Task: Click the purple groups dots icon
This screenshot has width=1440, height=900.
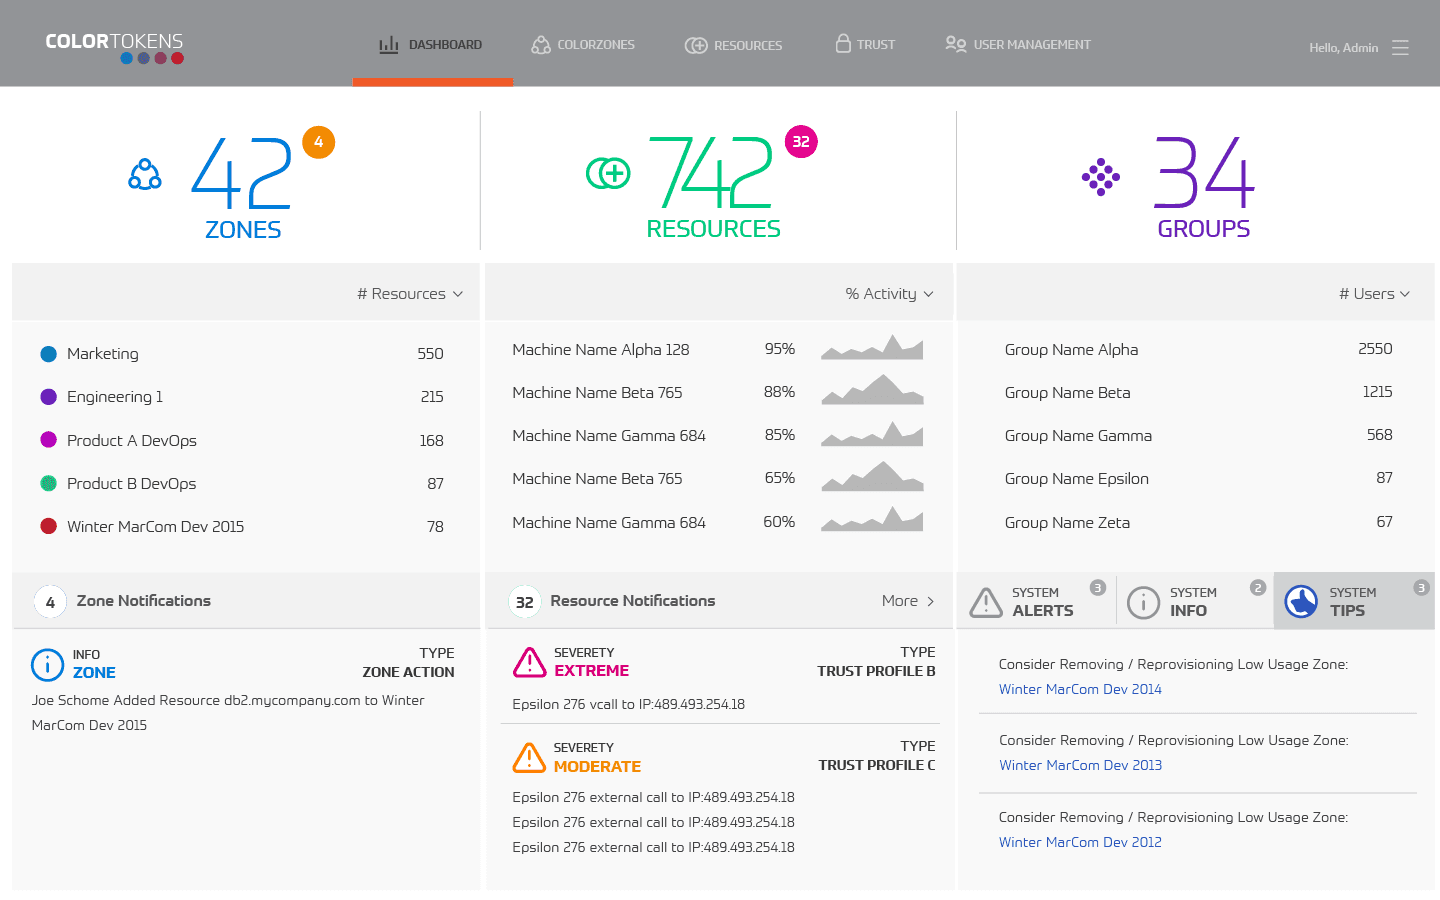Action: 1100,177
